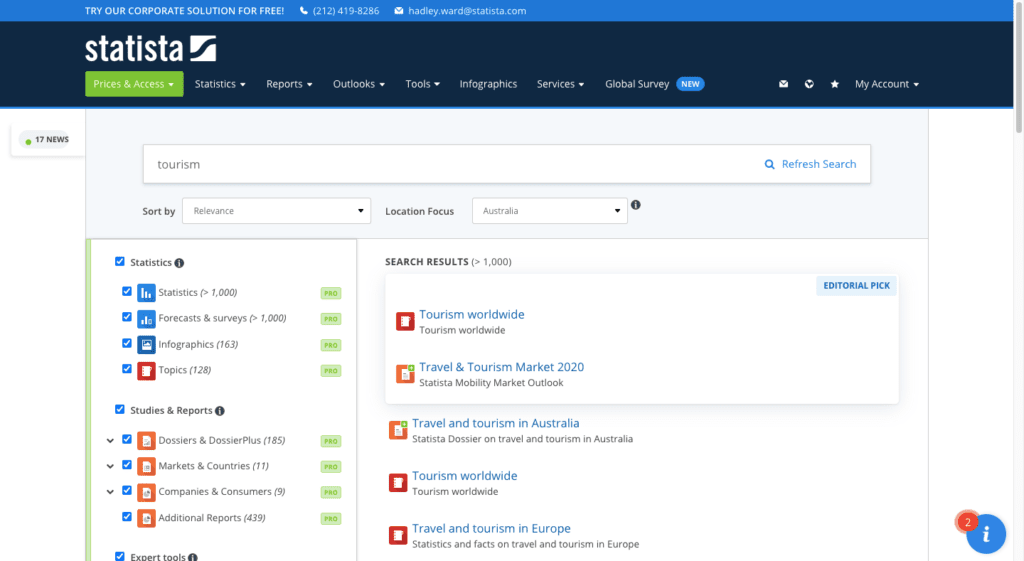Viewport: 1024px width, 561px height.
Task: Click the red Topics icon in filters
Action: (x=146, y=370)
